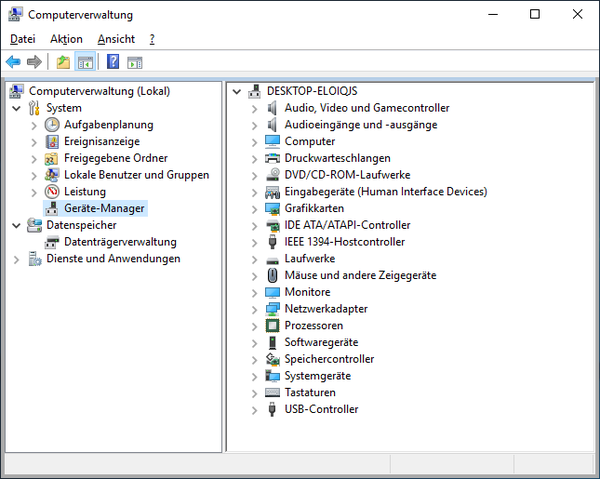600x479 pixels.
Task: Expand the IEEE 1394-Hostcontroller category
Action: (x=254, y=243)
